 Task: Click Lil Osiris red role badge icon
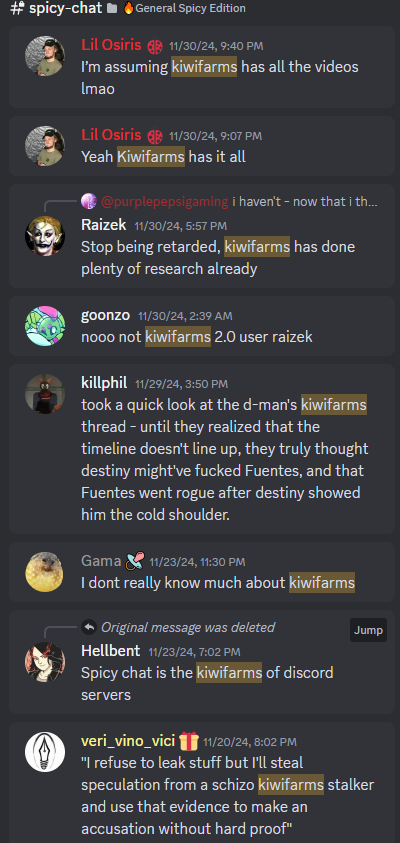155,46
